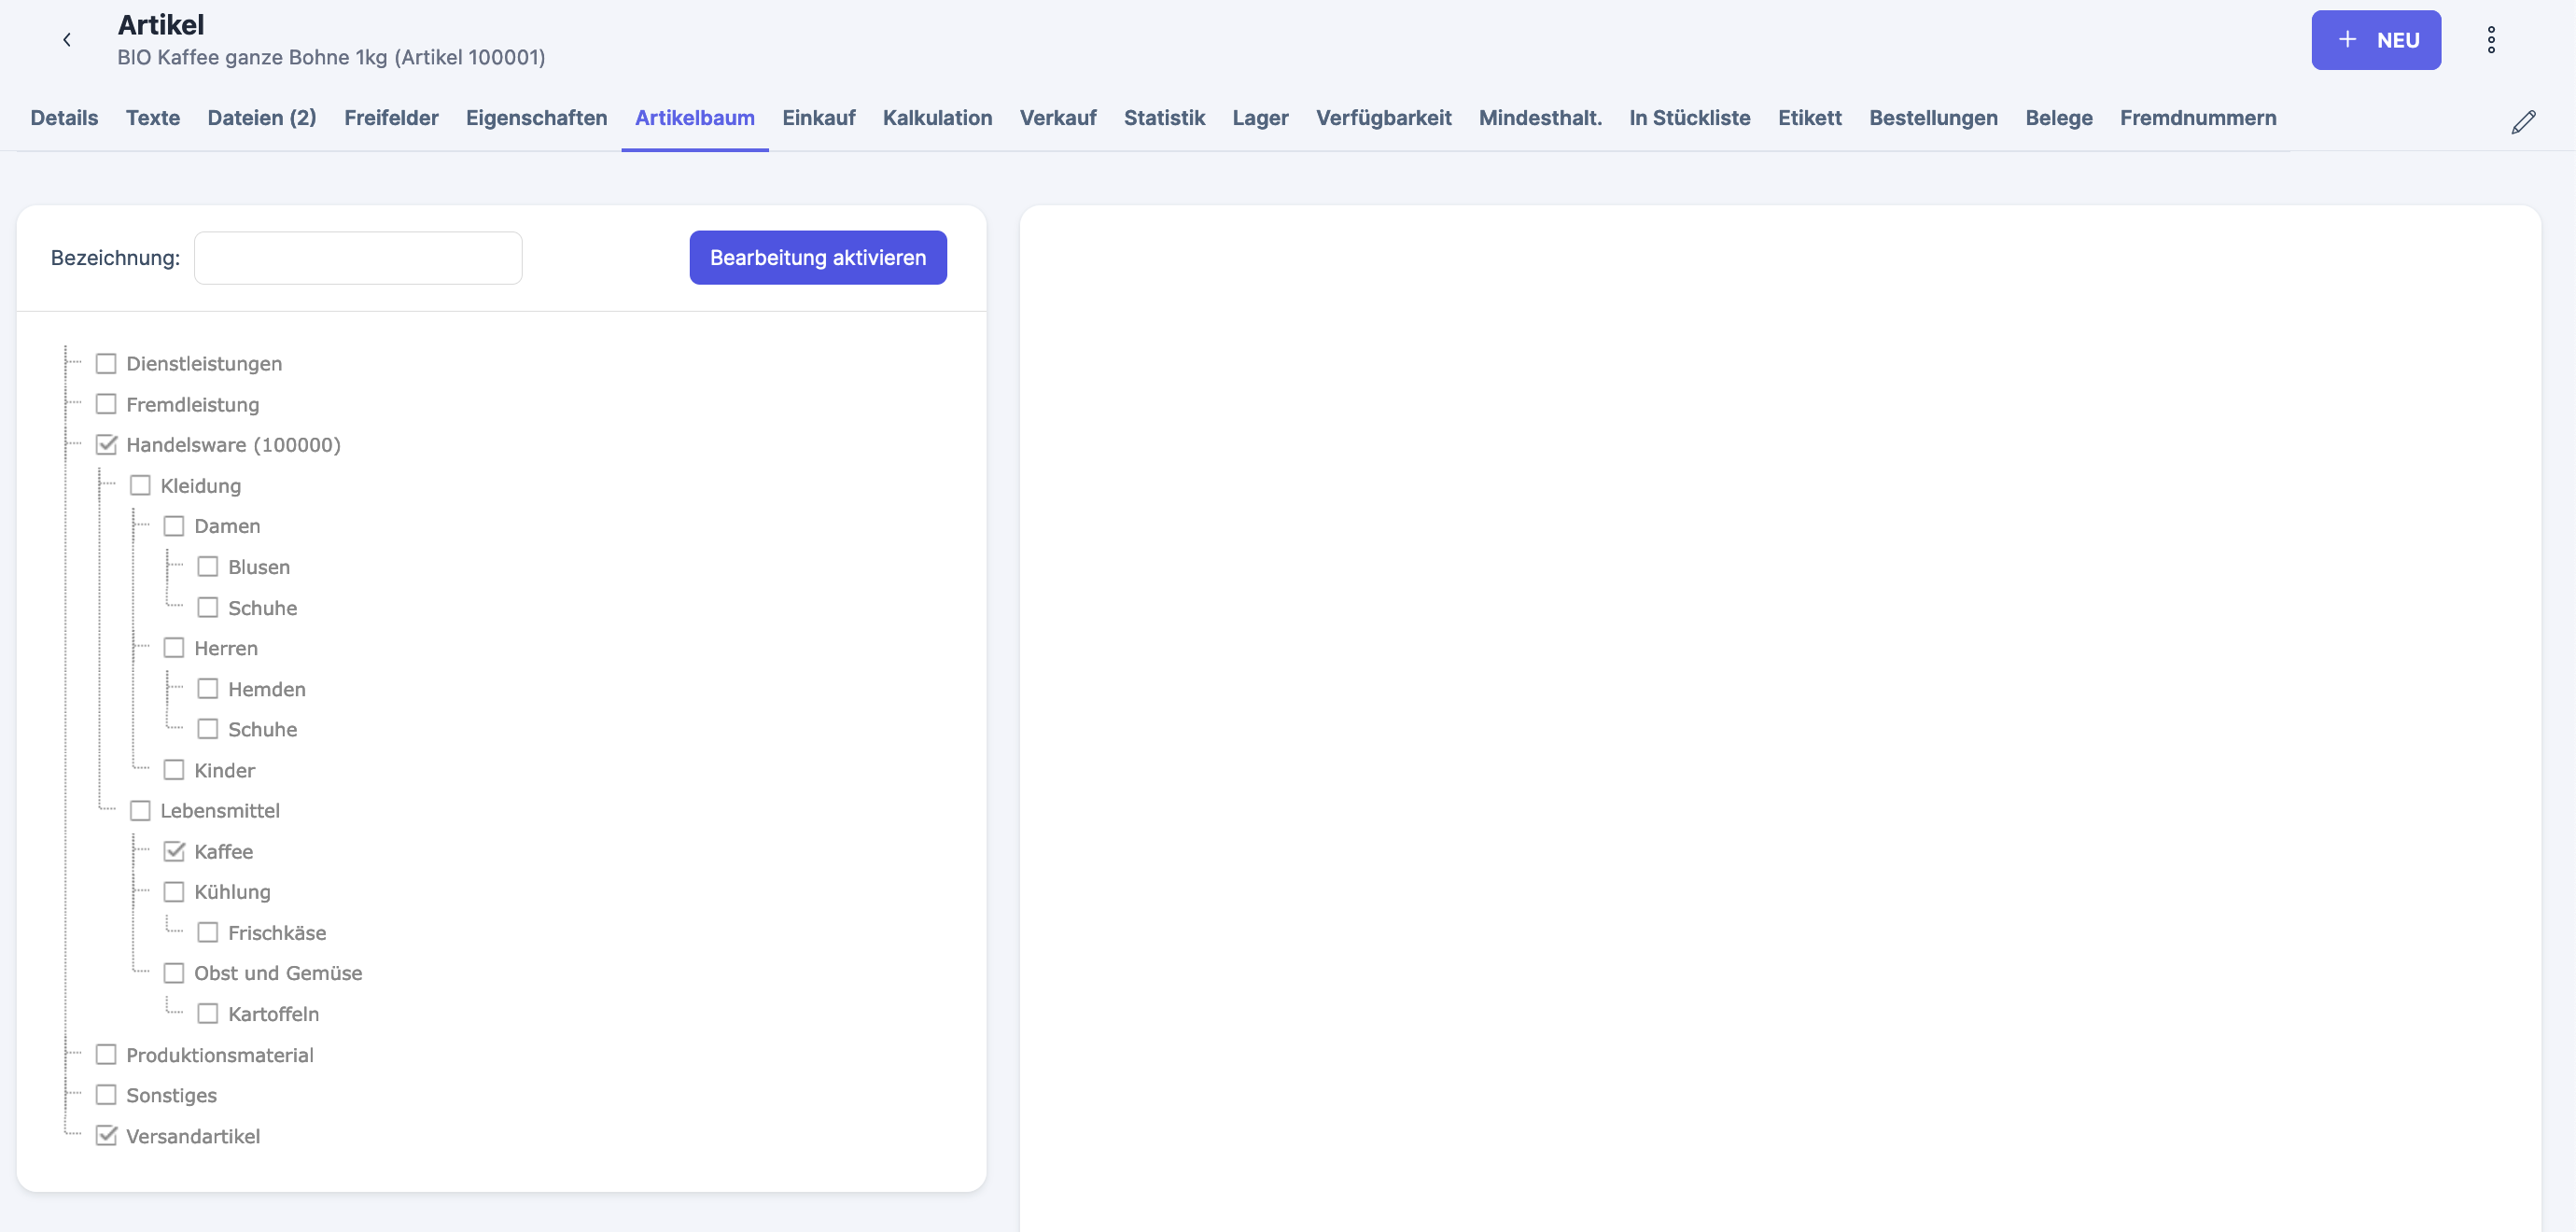This screenshot has height=1232, width=2576.
Task: Click Bearbeitung aktivieren button
Action: click(x=817, y=258)
